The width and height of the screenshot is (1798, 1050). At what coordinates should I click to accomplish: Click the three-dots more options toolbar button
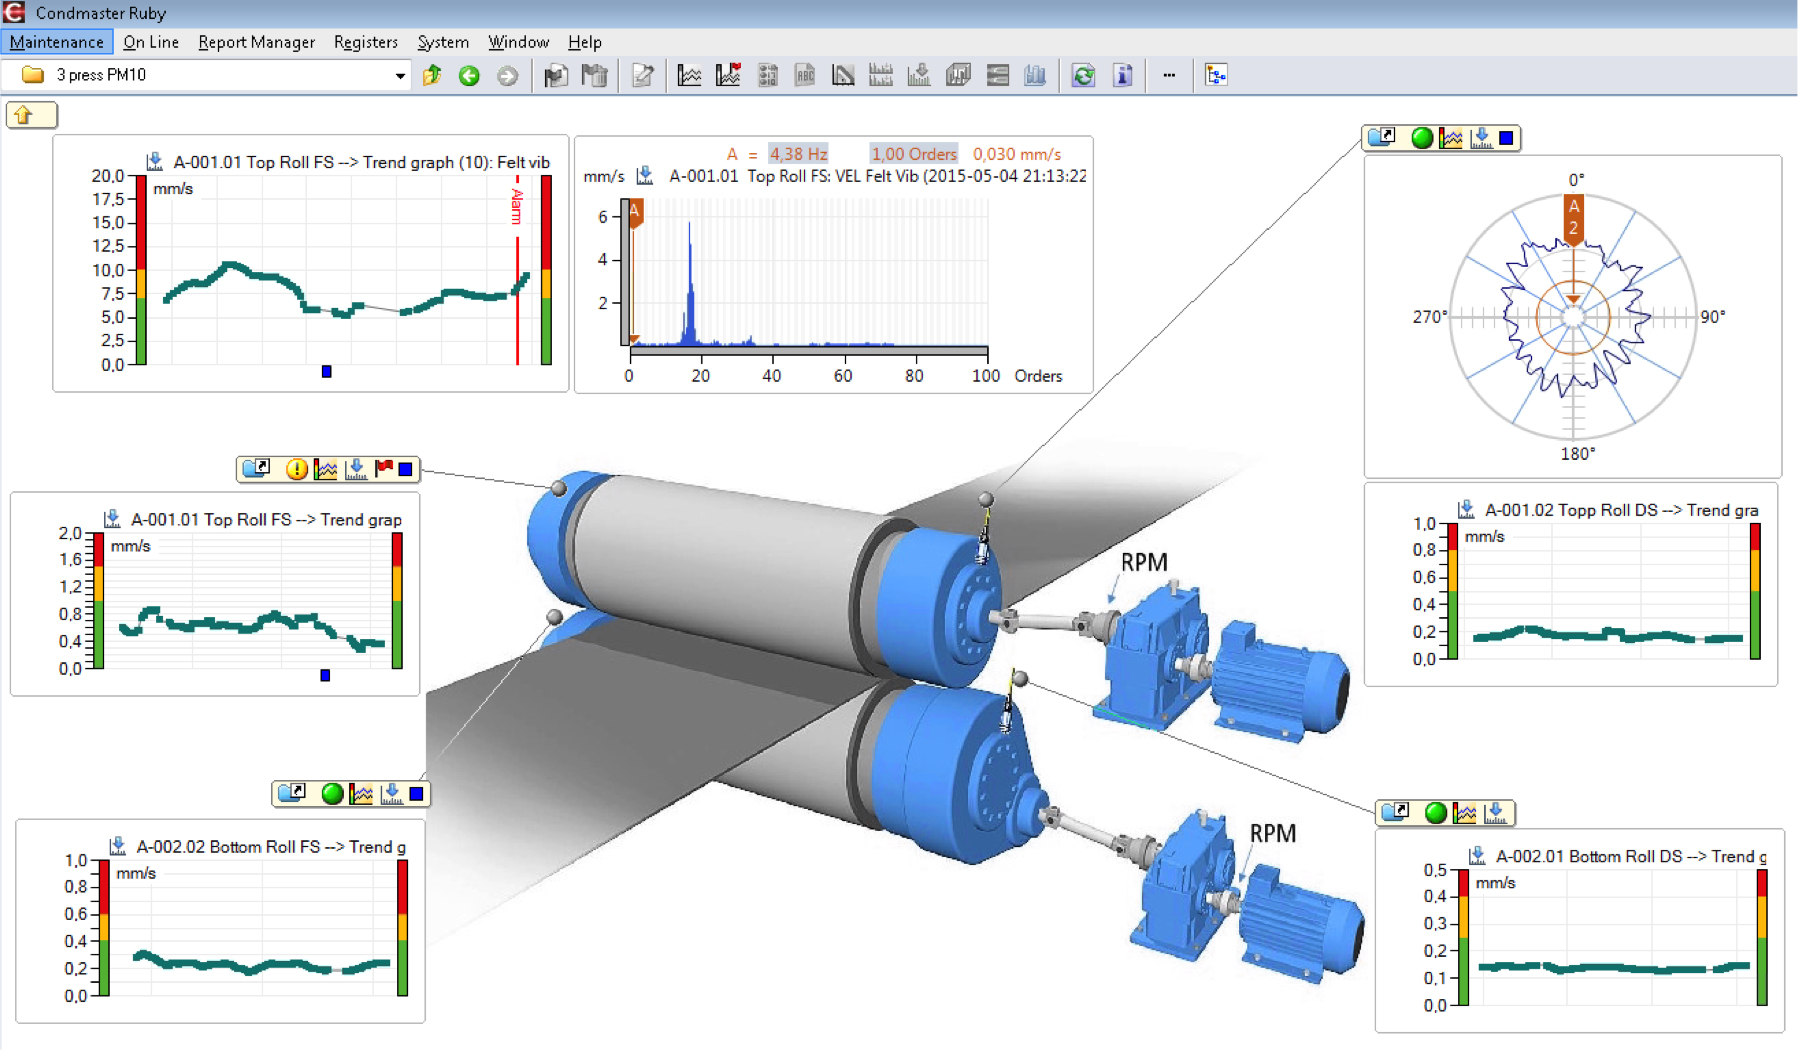coord(1168,76)
